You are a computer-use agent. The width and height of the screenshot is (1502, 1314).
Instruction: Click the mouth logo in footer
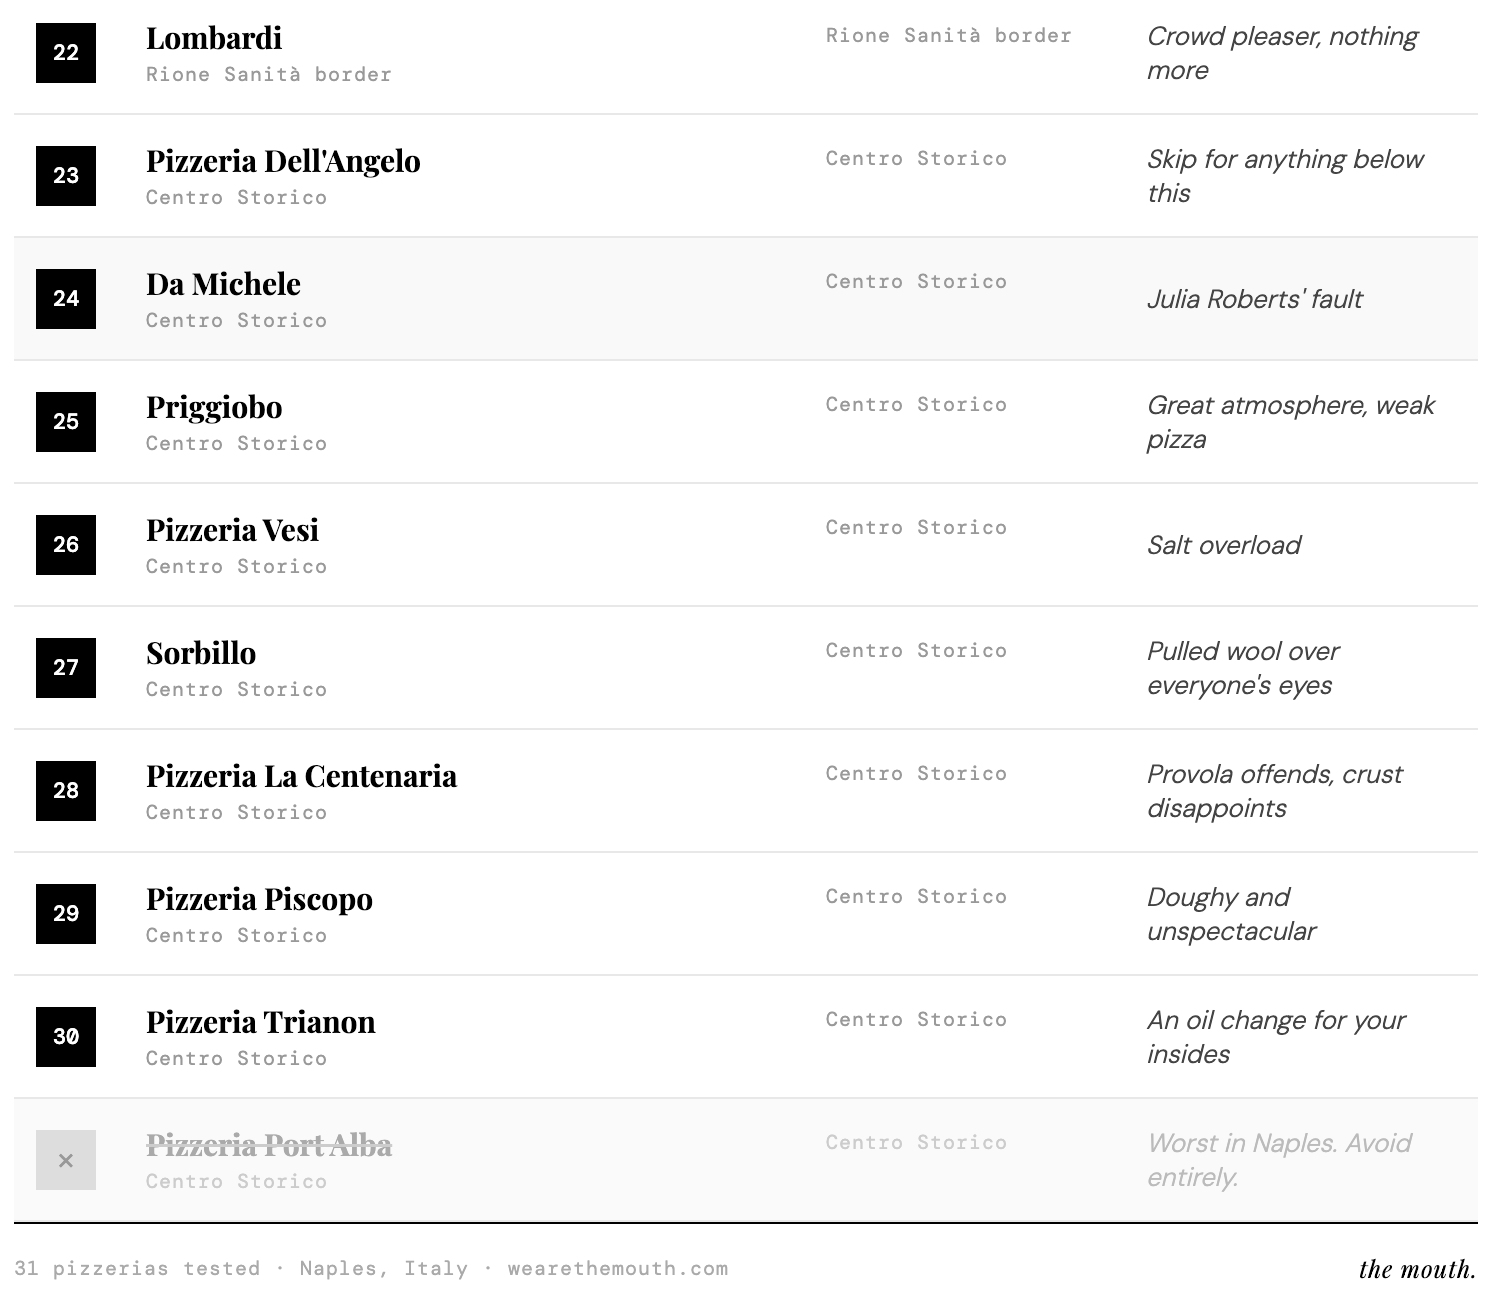[x=1417, y=1270]
